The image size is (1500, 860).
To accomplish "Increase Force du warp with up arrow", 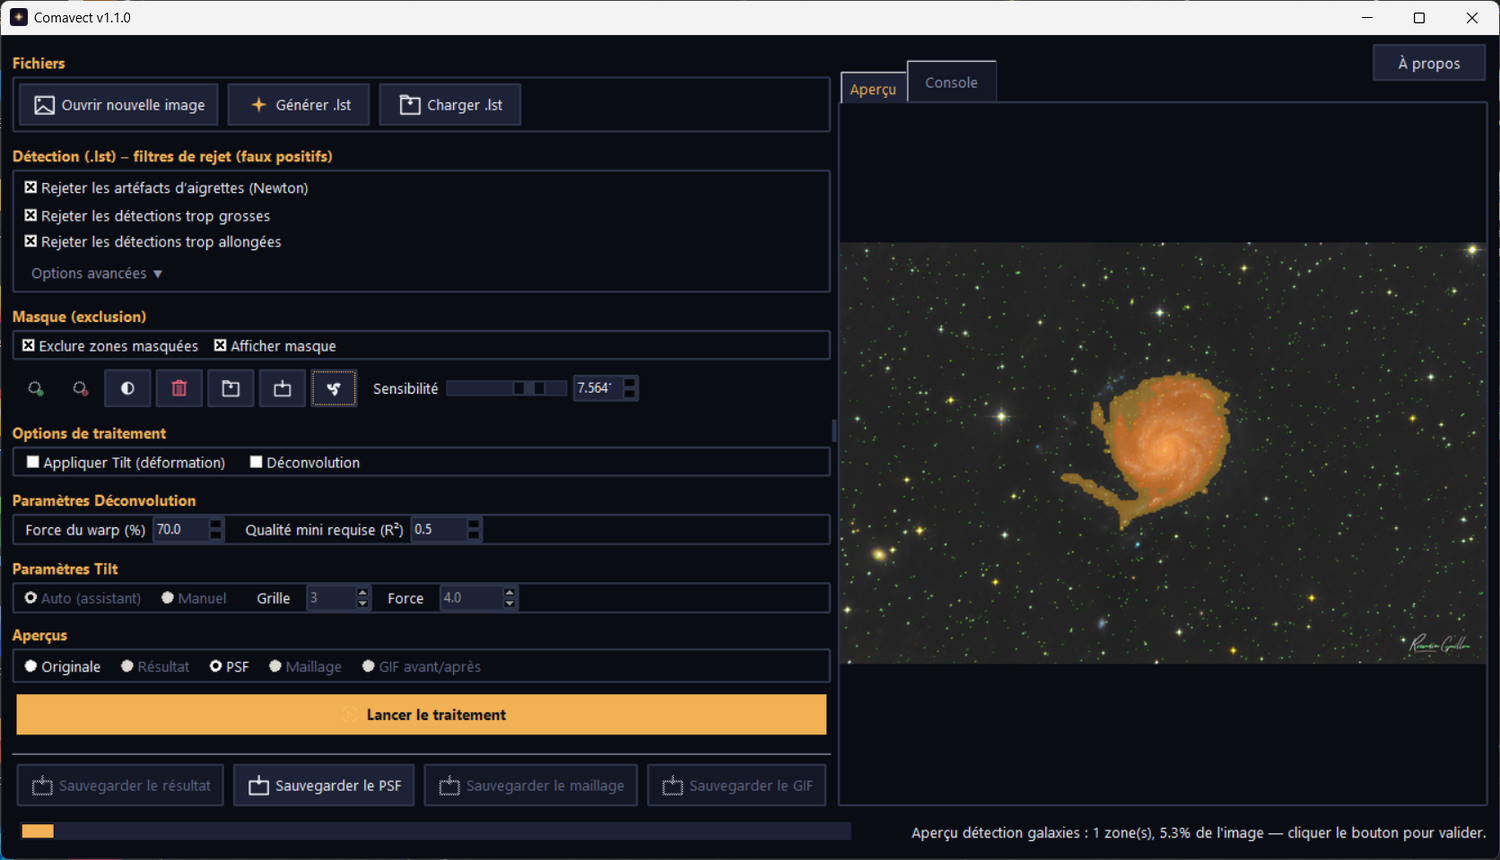I will pos(216,523).
